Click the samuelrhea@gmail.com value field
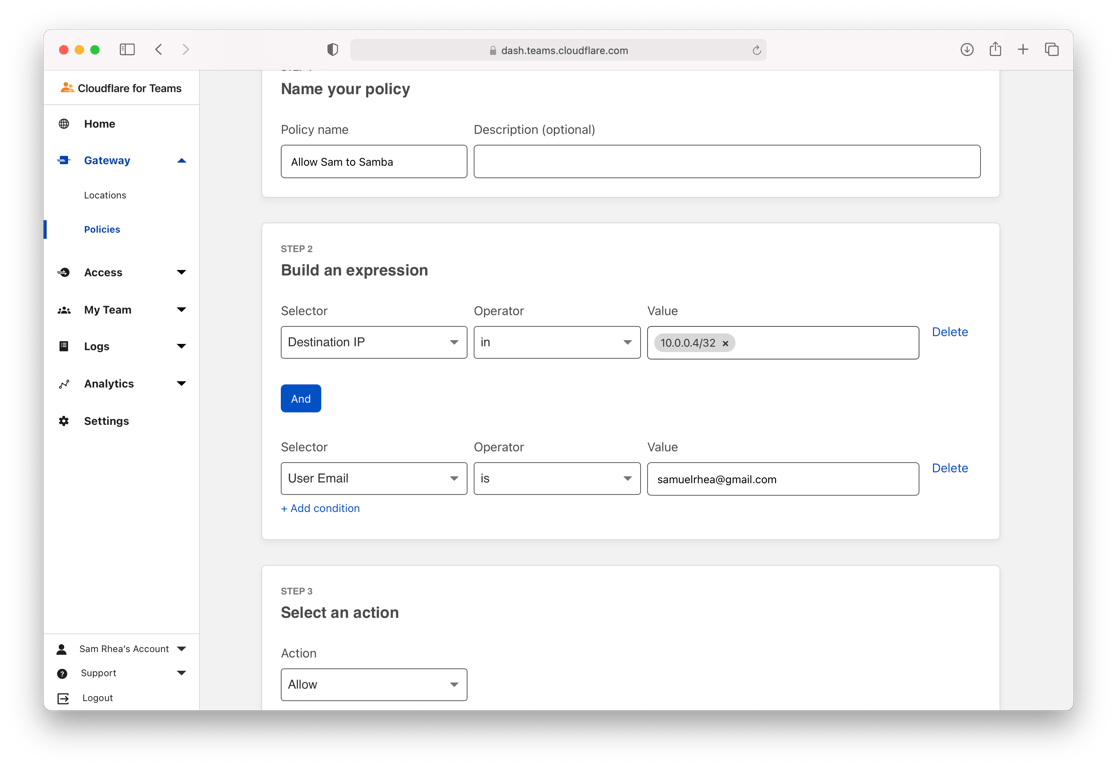This screenshot has height=768, width=1117. [x=783, y=479]
